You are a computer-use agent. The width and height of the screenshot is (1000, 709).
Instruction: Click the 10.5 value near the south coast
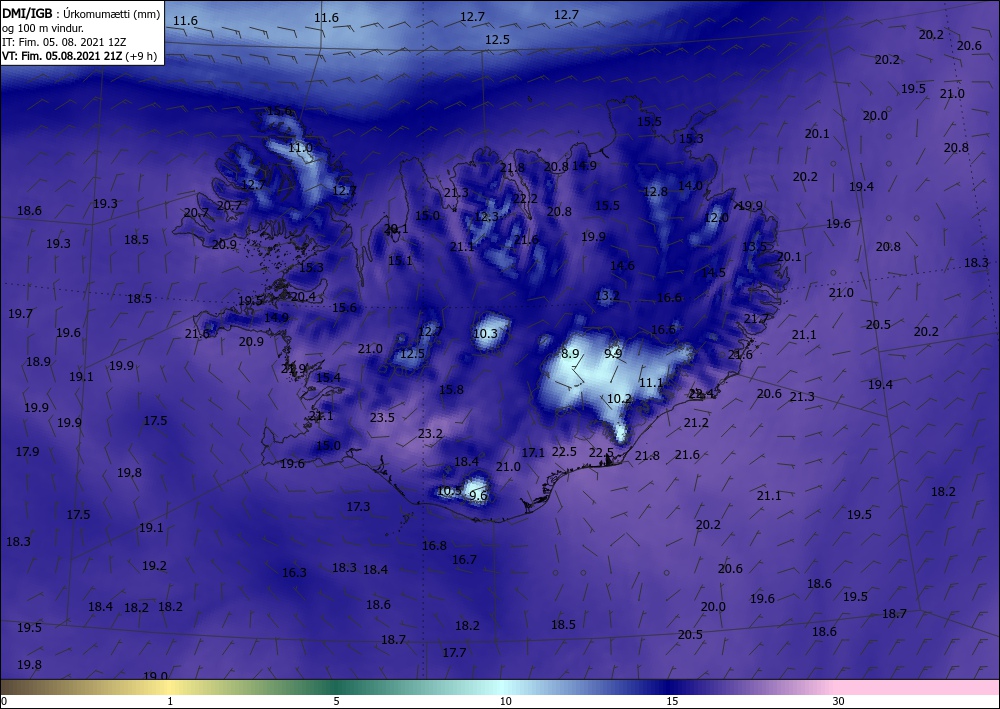(x=450, y=491)
